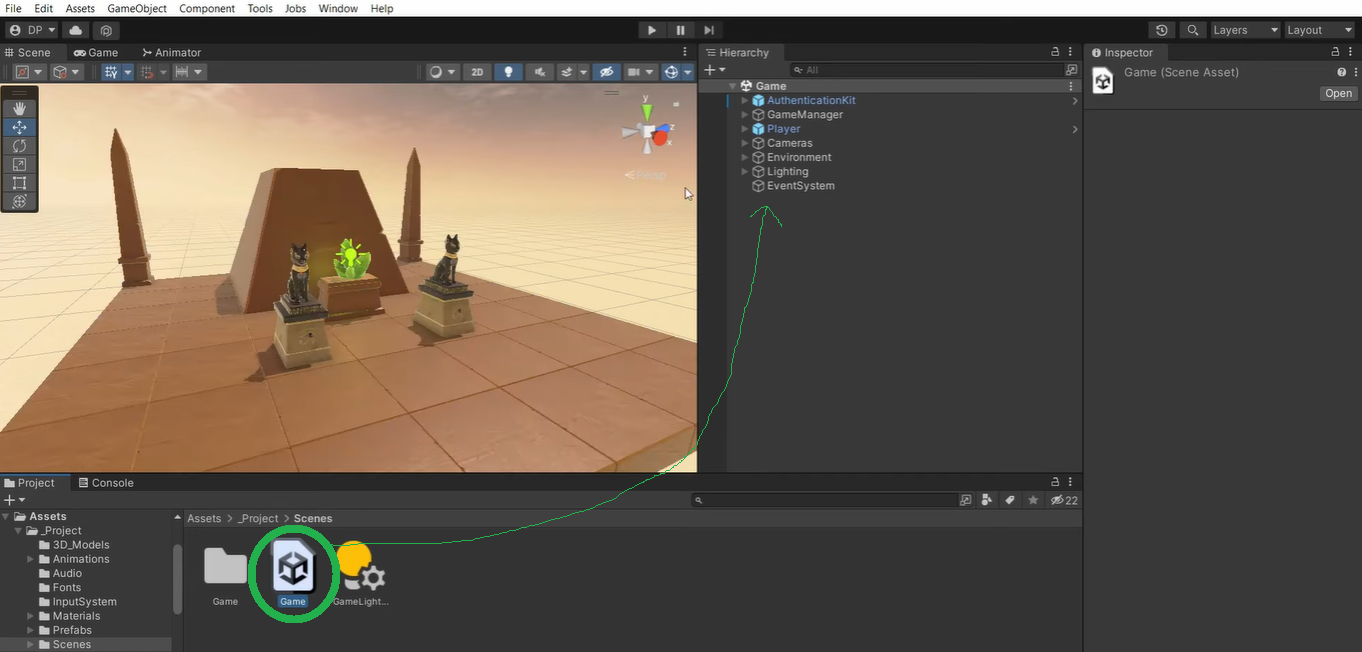Image resolution: width=1362 pixels, height=652 pixels.
Task: Toggle 2D scene view mode
Action: point(477,72)
